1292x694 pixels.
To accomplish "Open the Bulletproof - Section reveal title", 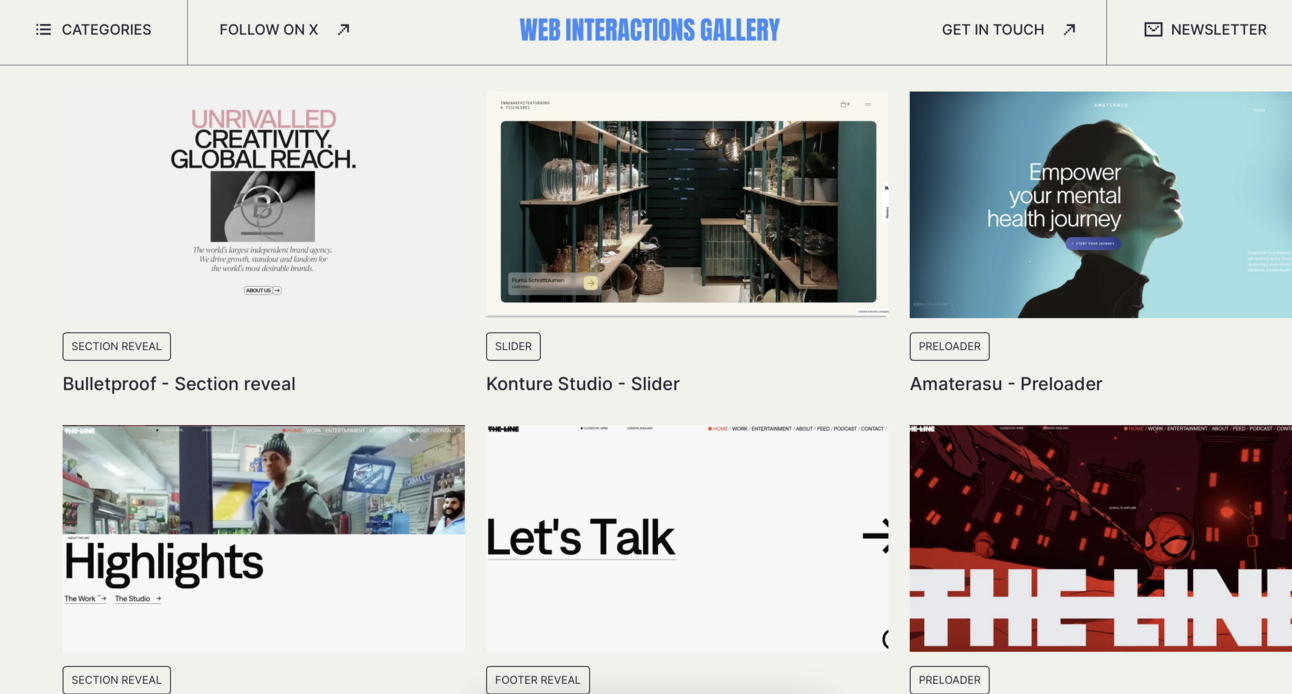I will 179,384.
